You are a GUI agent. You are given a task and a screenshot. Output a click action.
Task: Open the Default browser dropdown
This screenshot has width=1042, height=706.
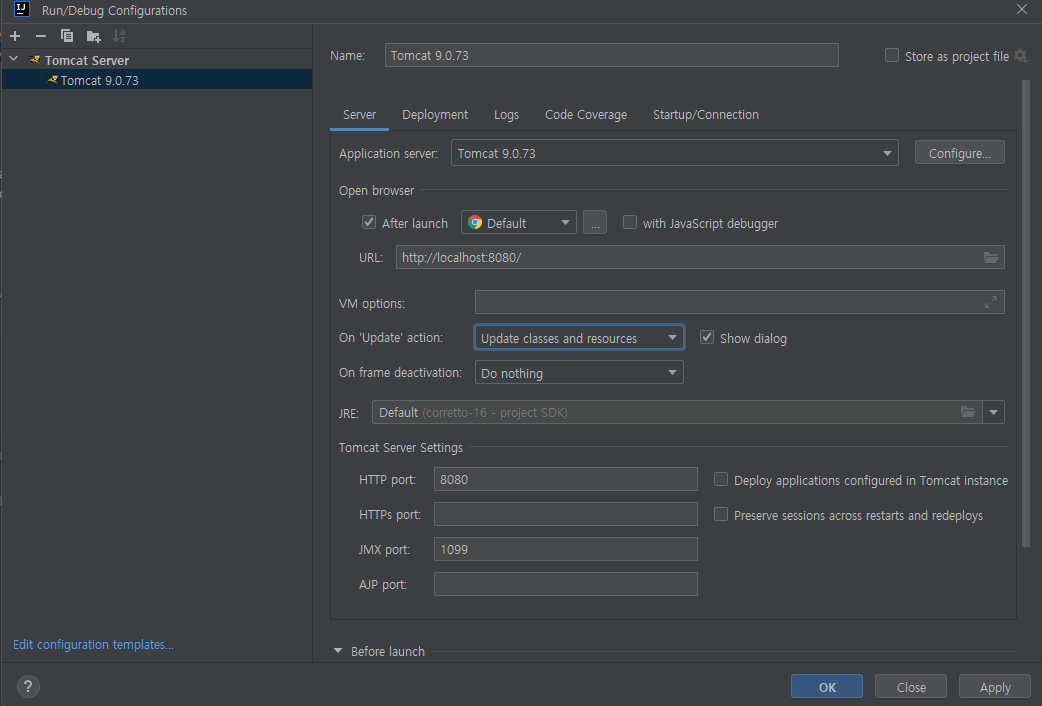point(518,223)
